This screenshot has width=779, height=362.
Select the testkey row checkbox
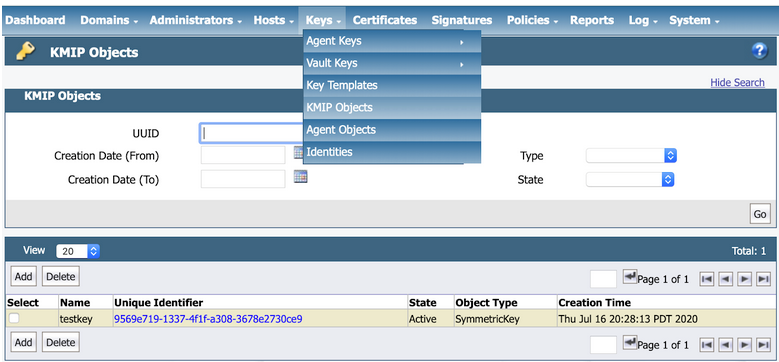14,318
